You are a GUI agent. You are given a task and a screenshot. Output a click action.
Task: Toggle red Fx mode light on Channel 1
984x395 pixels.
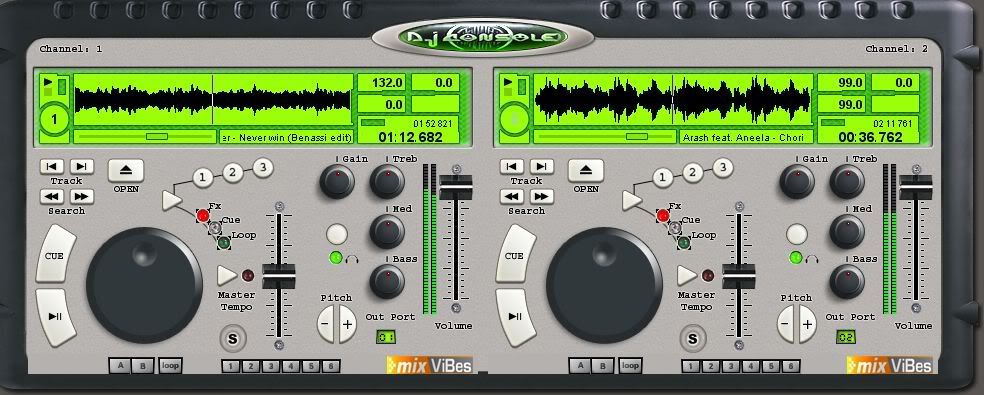click(203, 215)
